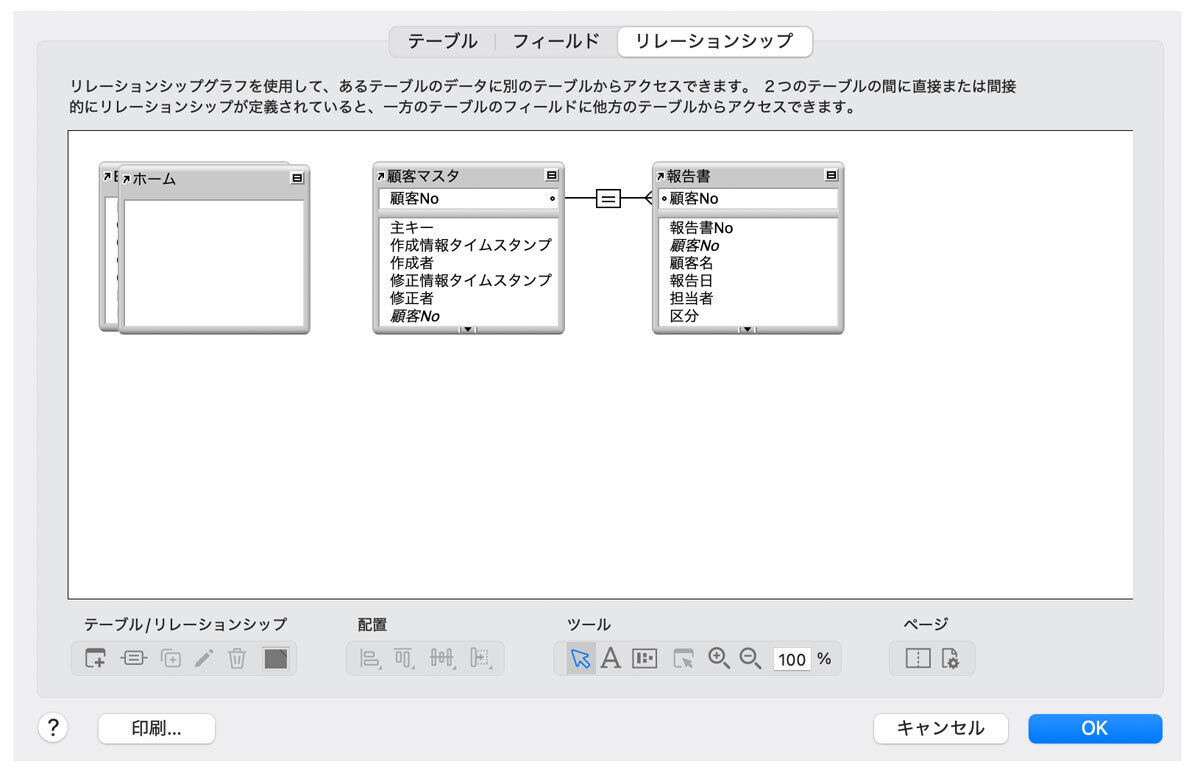Open the dark table color swatch
This screenshot has height=770, width=1200.
275,659
